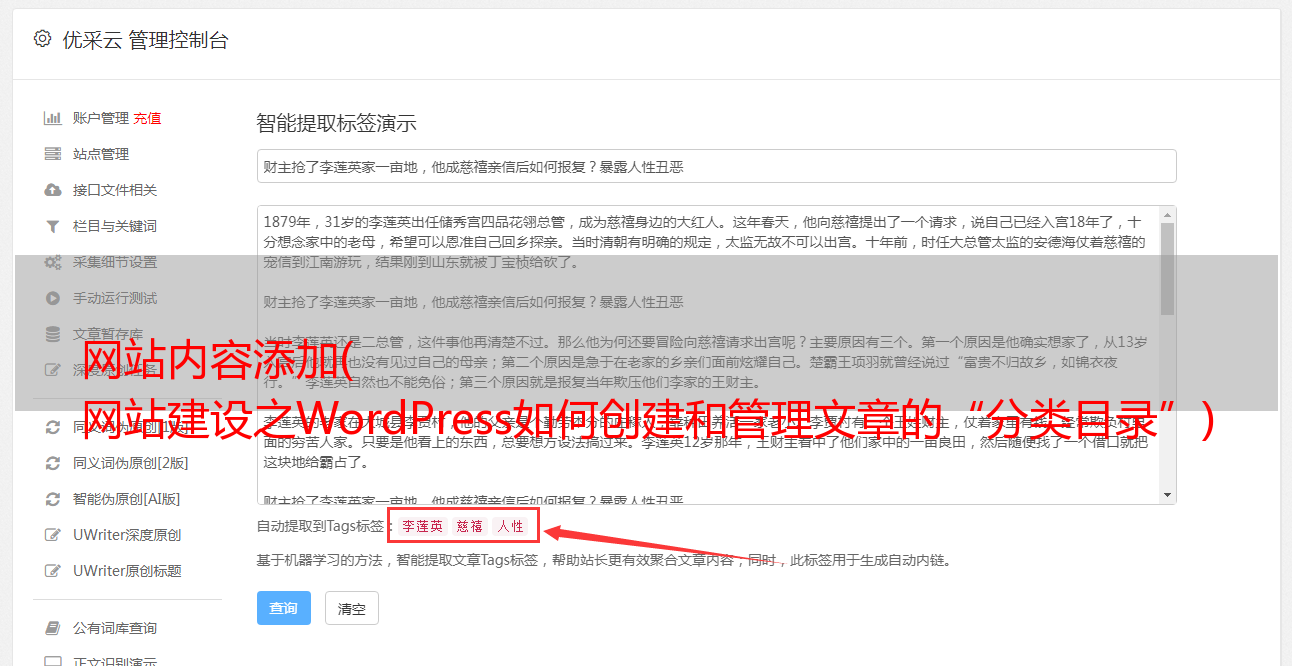Click the filter icon for 栏目与关键词
This screenshot has height=666, width=1292.
[53, 226]
